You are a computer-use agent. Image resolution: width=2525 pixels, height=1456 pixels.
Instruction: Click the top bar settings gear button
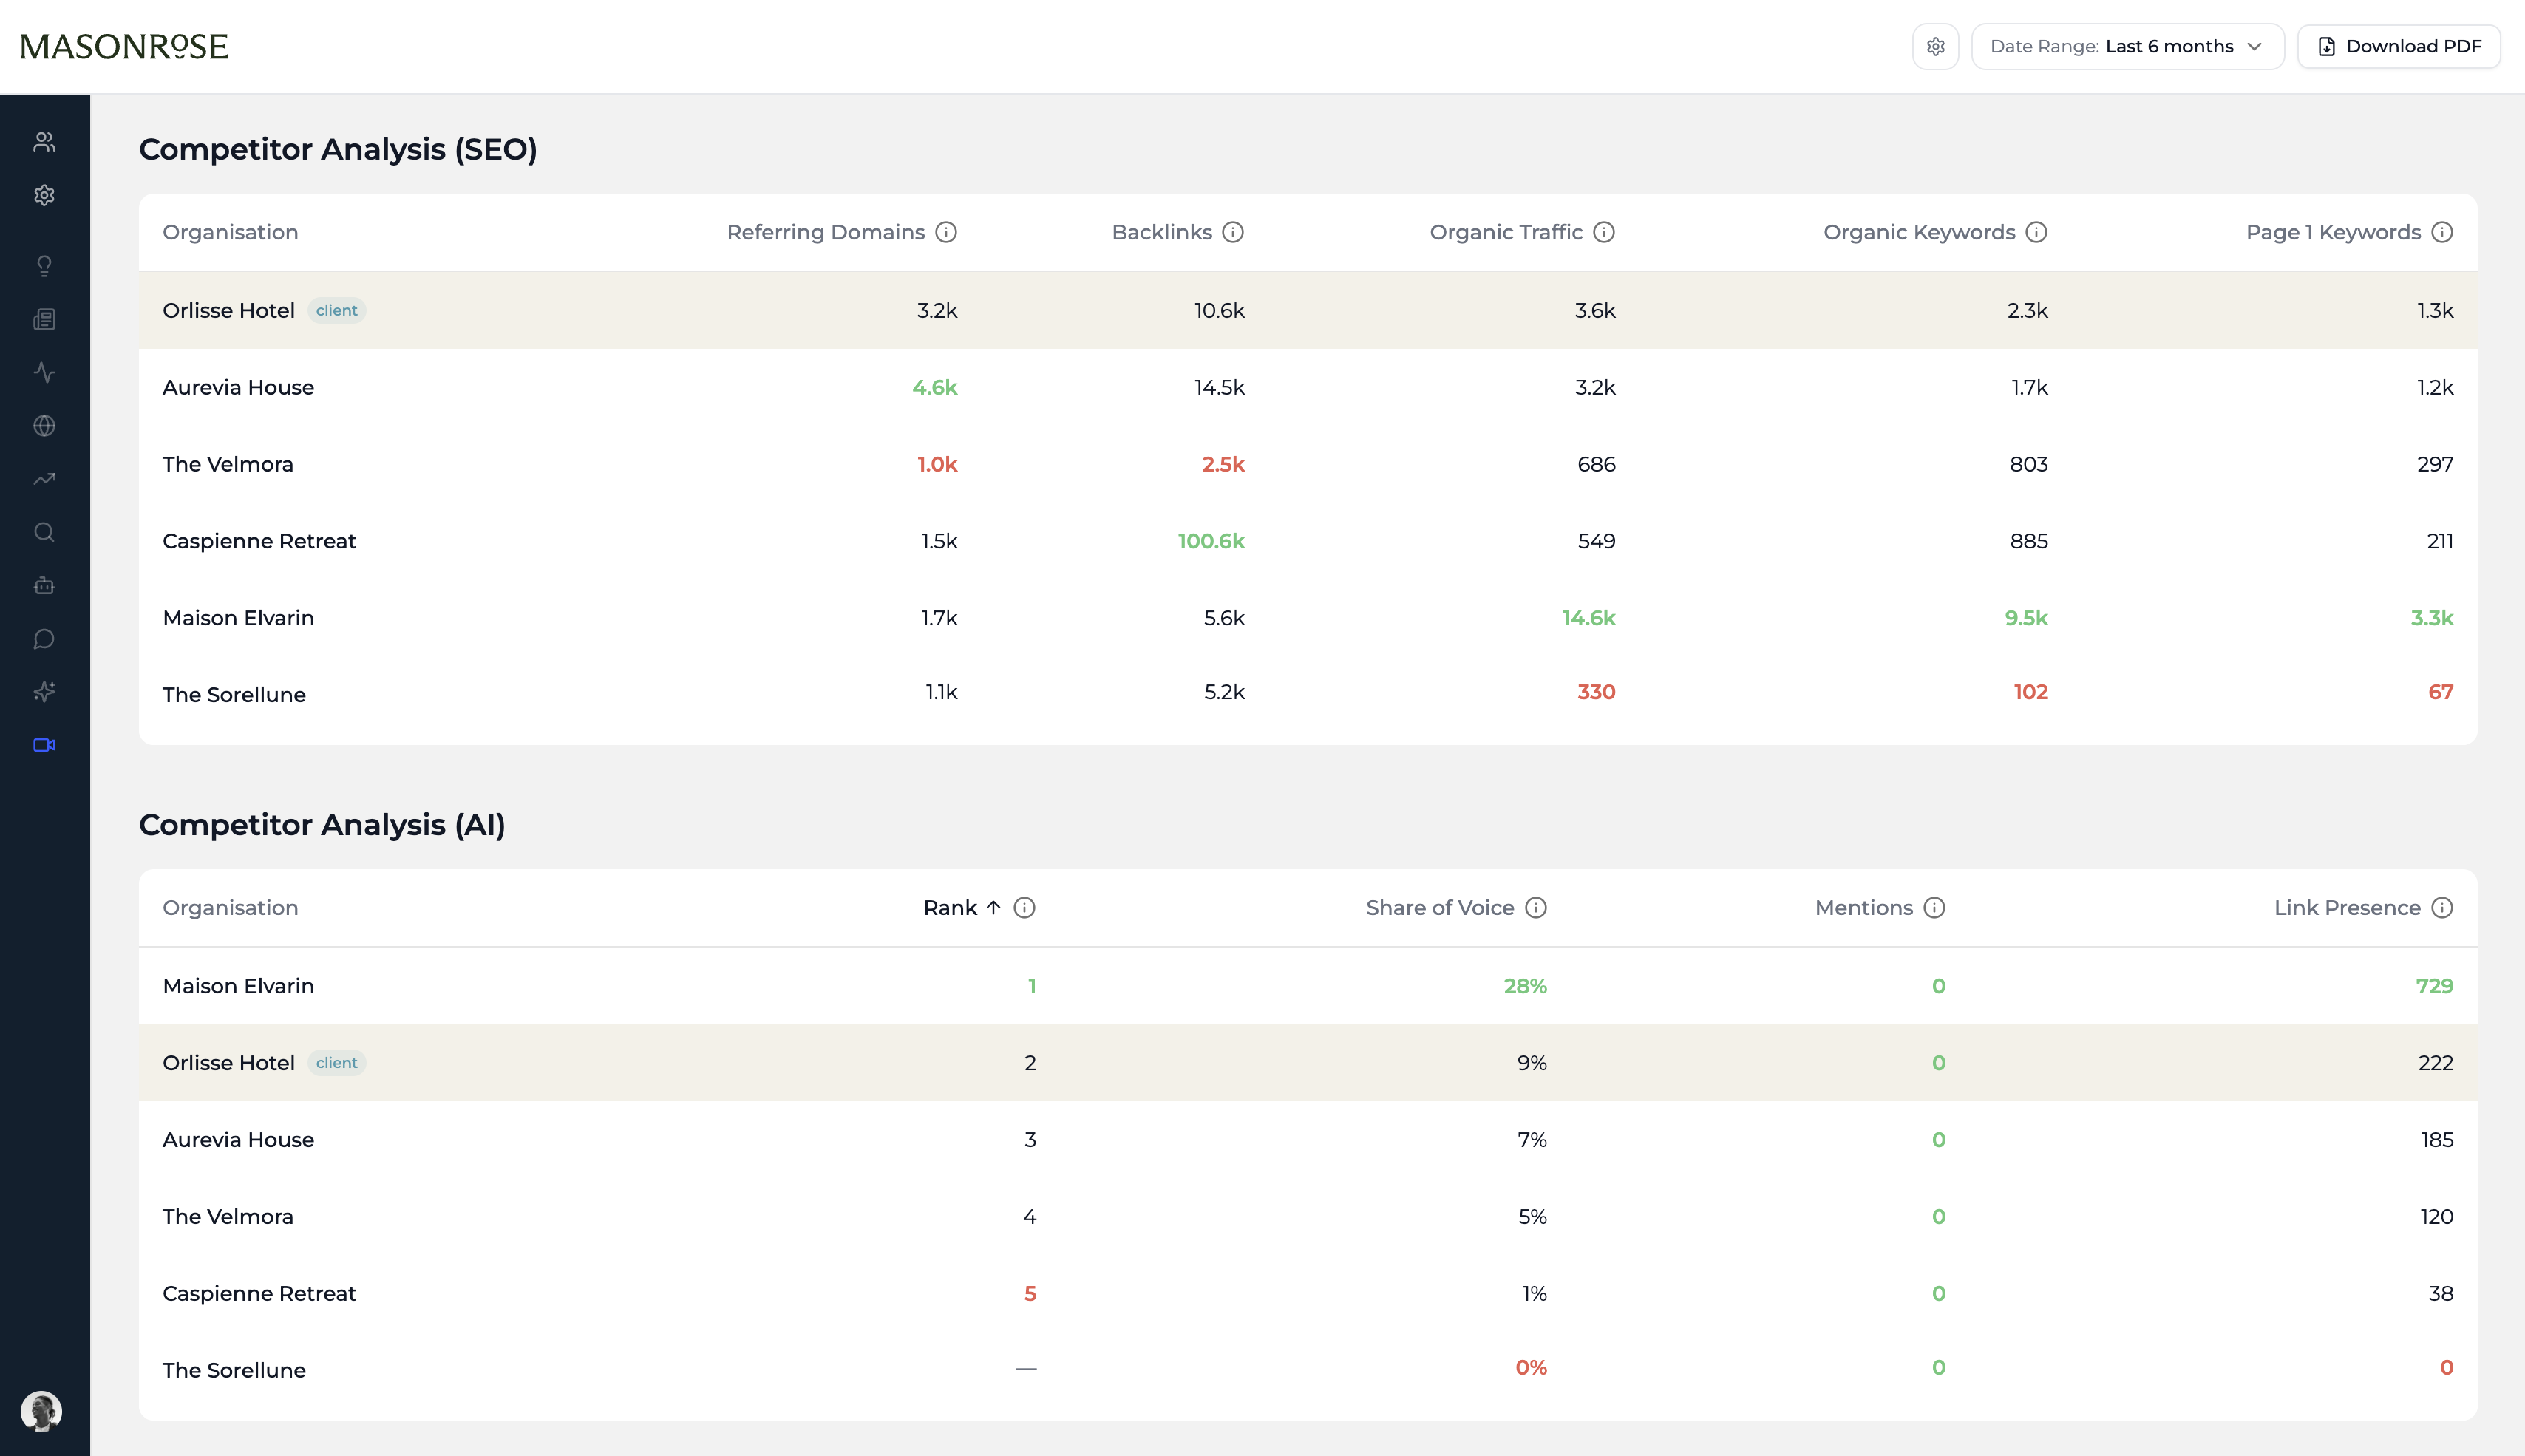(1935, 47)
